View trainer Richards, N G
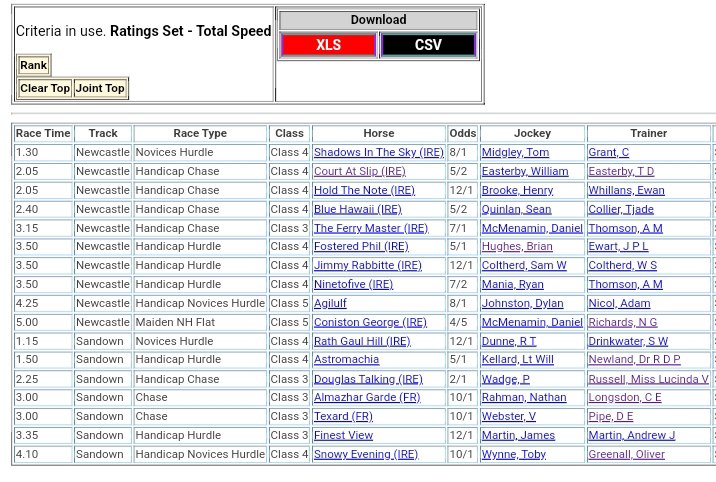 coord(623,322)
